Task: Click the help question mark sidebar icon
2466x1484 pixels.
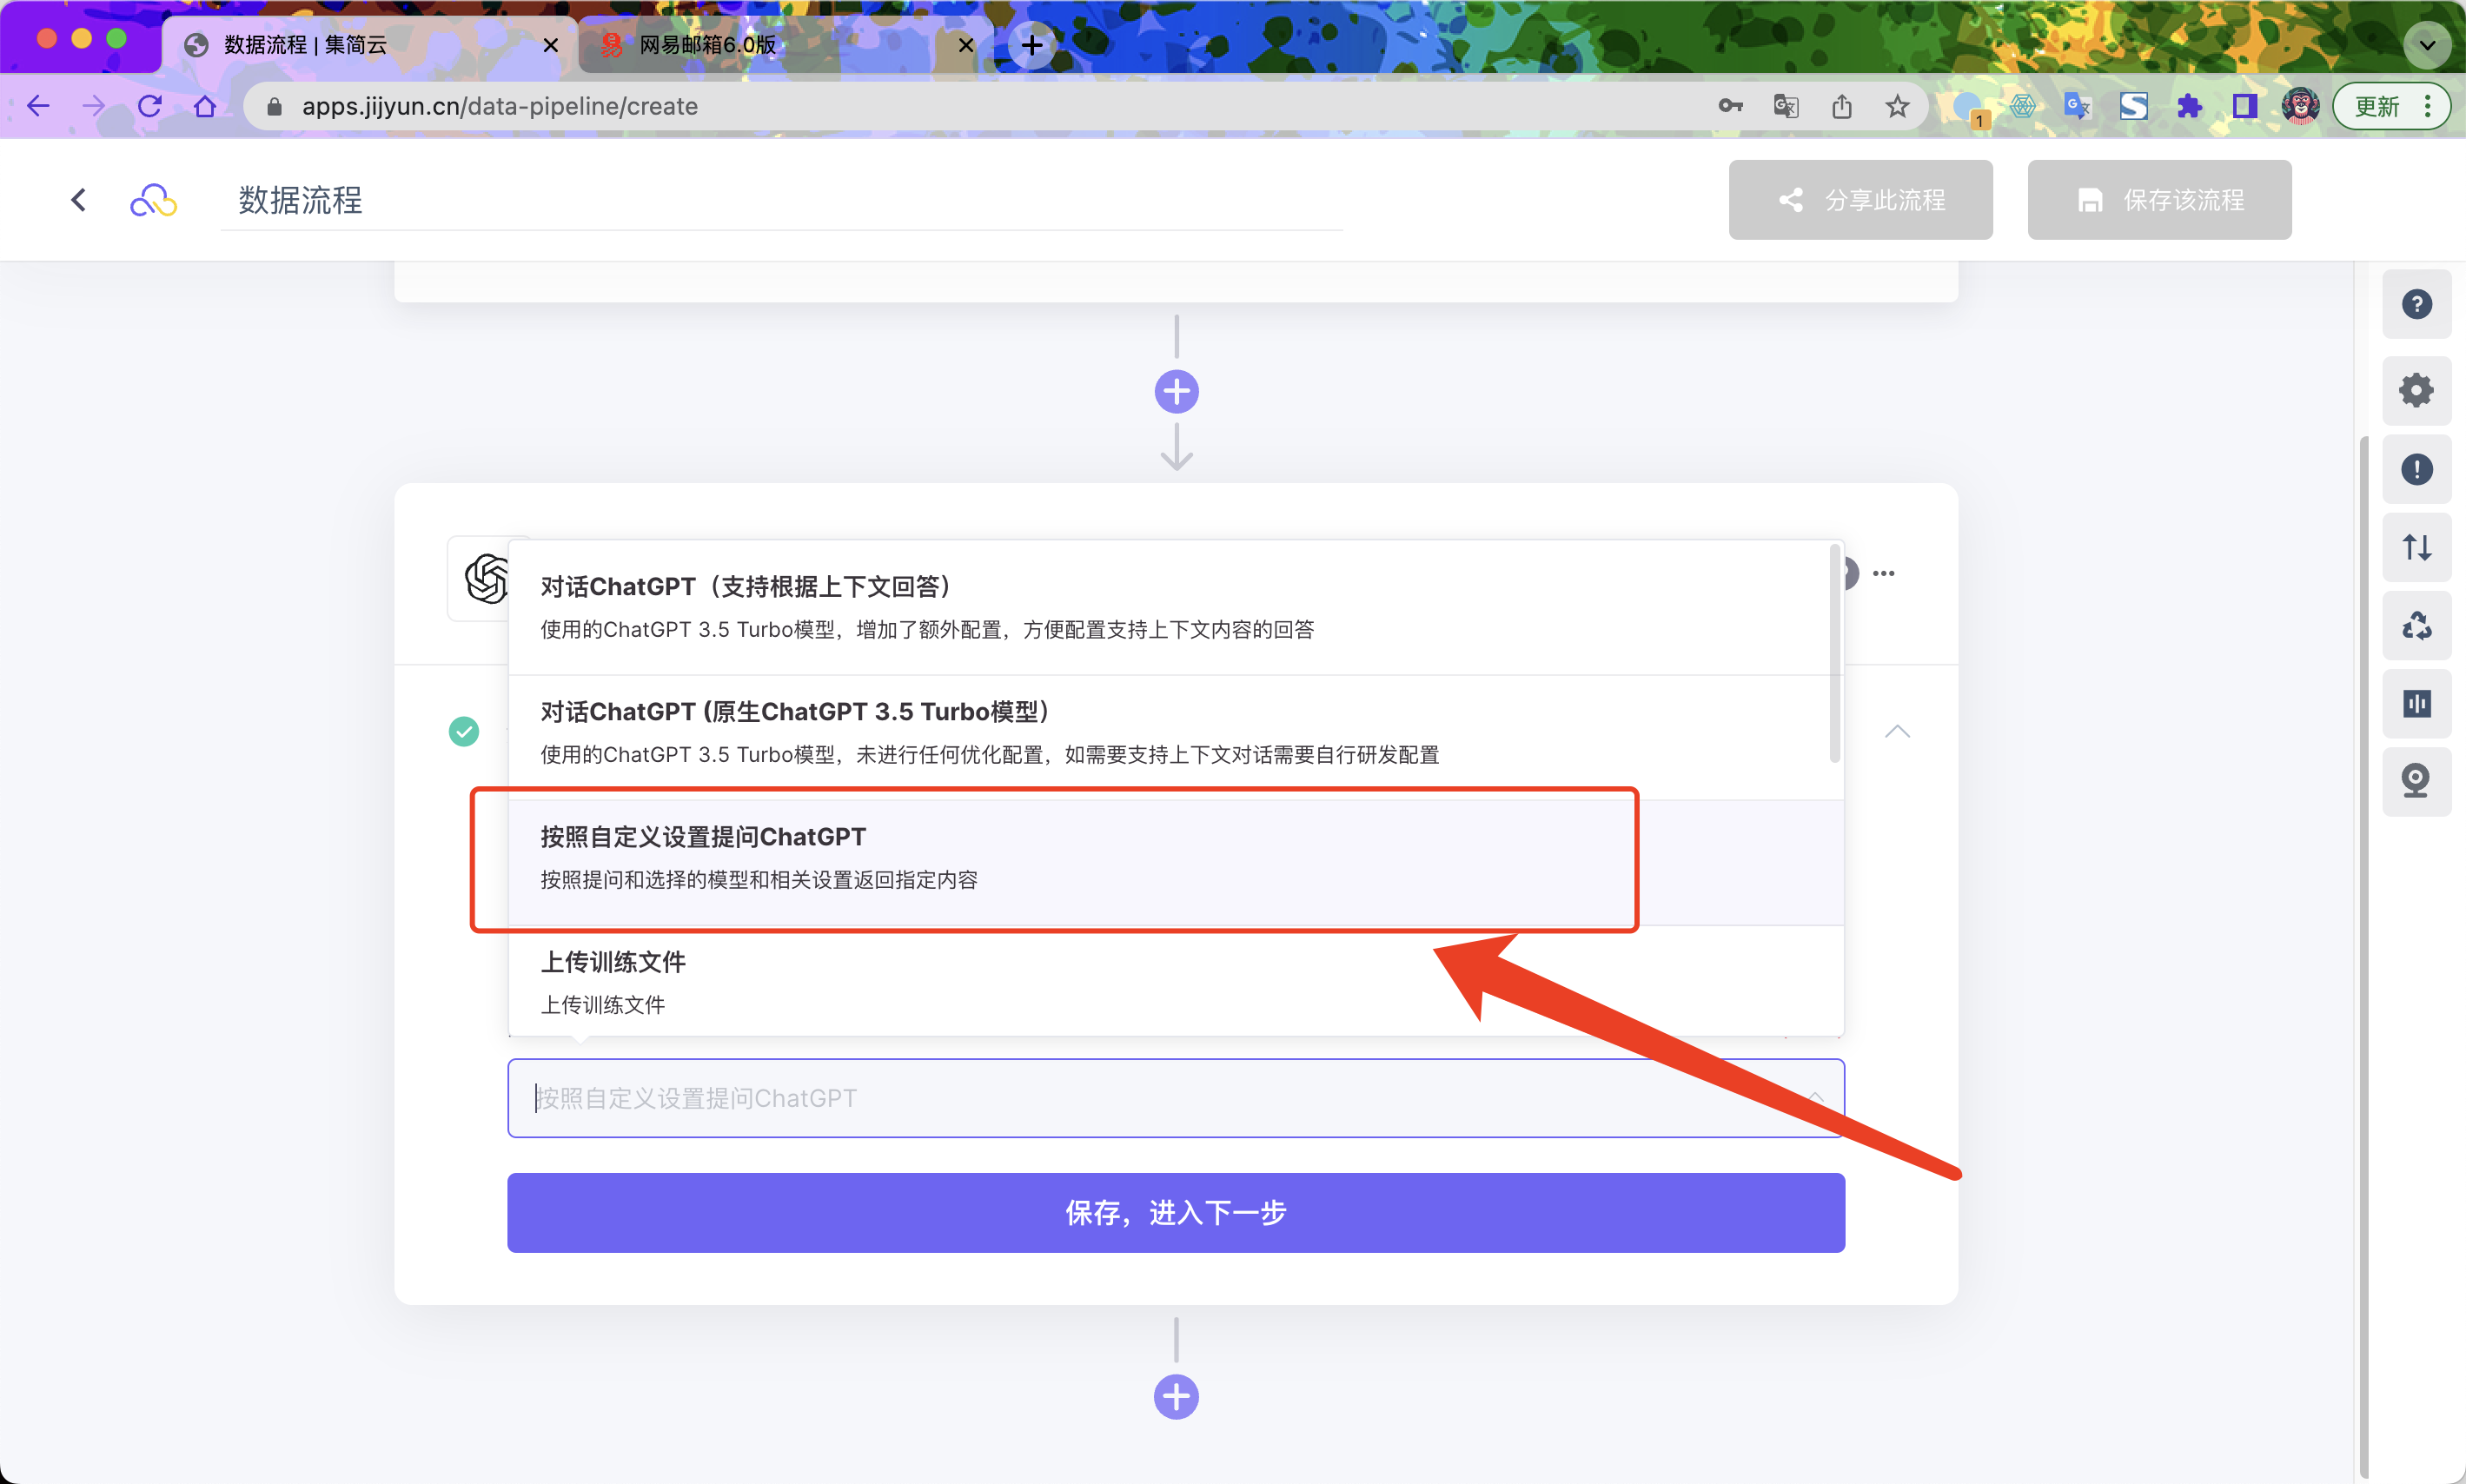Action: 2416,304
